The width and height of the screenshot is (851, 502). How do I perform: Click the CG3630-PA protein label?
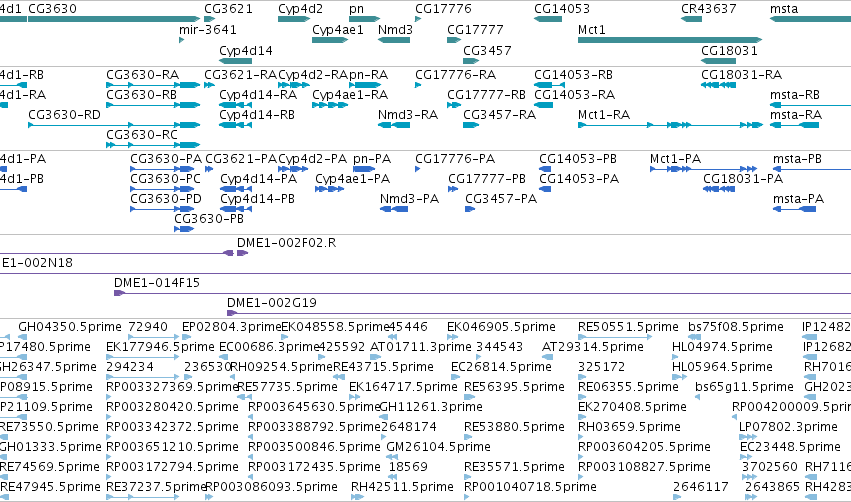click(166, 158)
